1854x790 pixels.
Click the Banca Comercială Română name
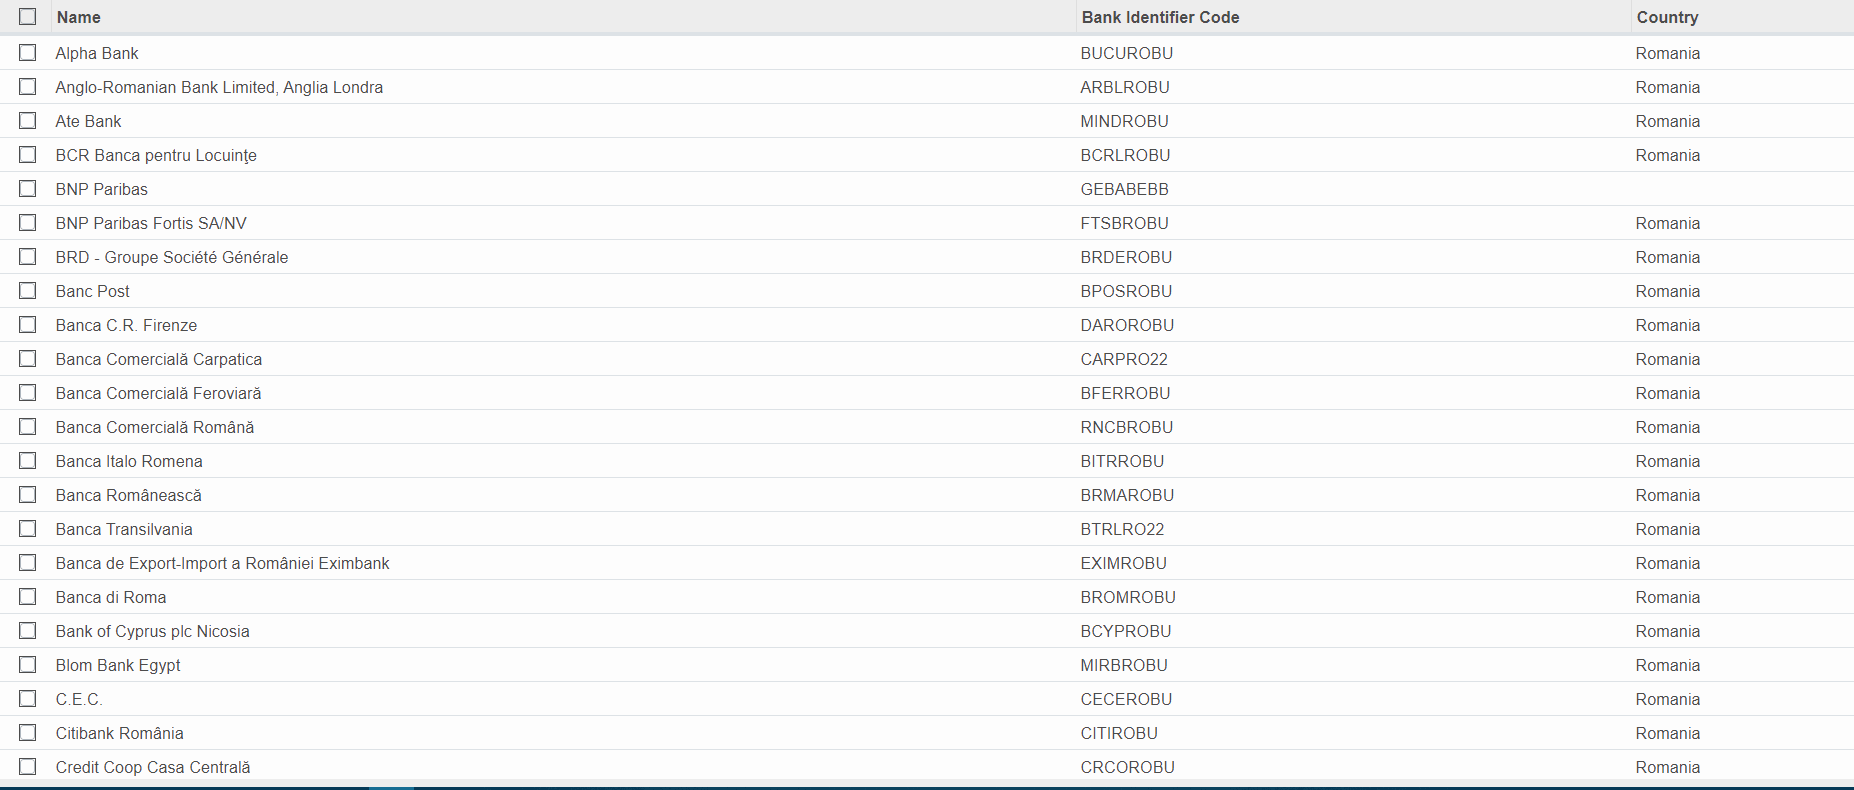pyautogui.click(x=155, y=427)
